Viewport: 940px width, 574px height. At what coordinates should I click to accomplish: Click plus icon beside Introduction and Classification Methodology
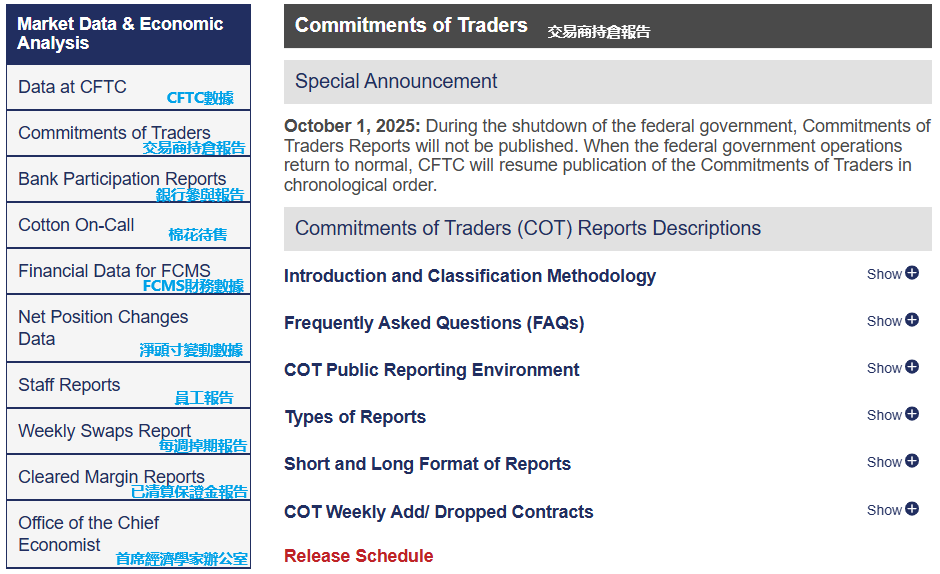[912, 273]
